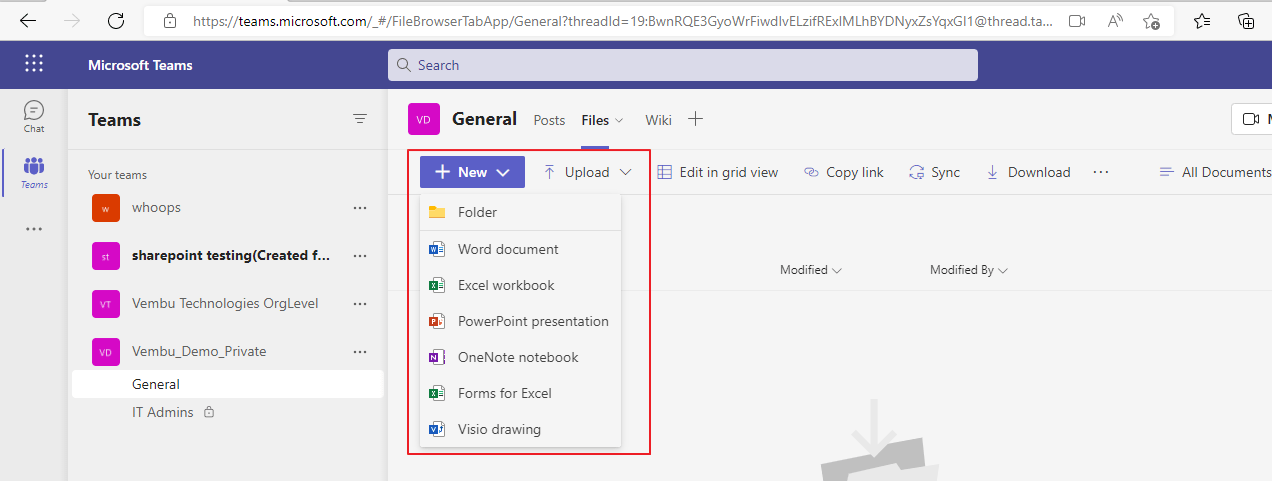Click the Microsoft Teams title text

pyautogui.click(x=140, y=65)
